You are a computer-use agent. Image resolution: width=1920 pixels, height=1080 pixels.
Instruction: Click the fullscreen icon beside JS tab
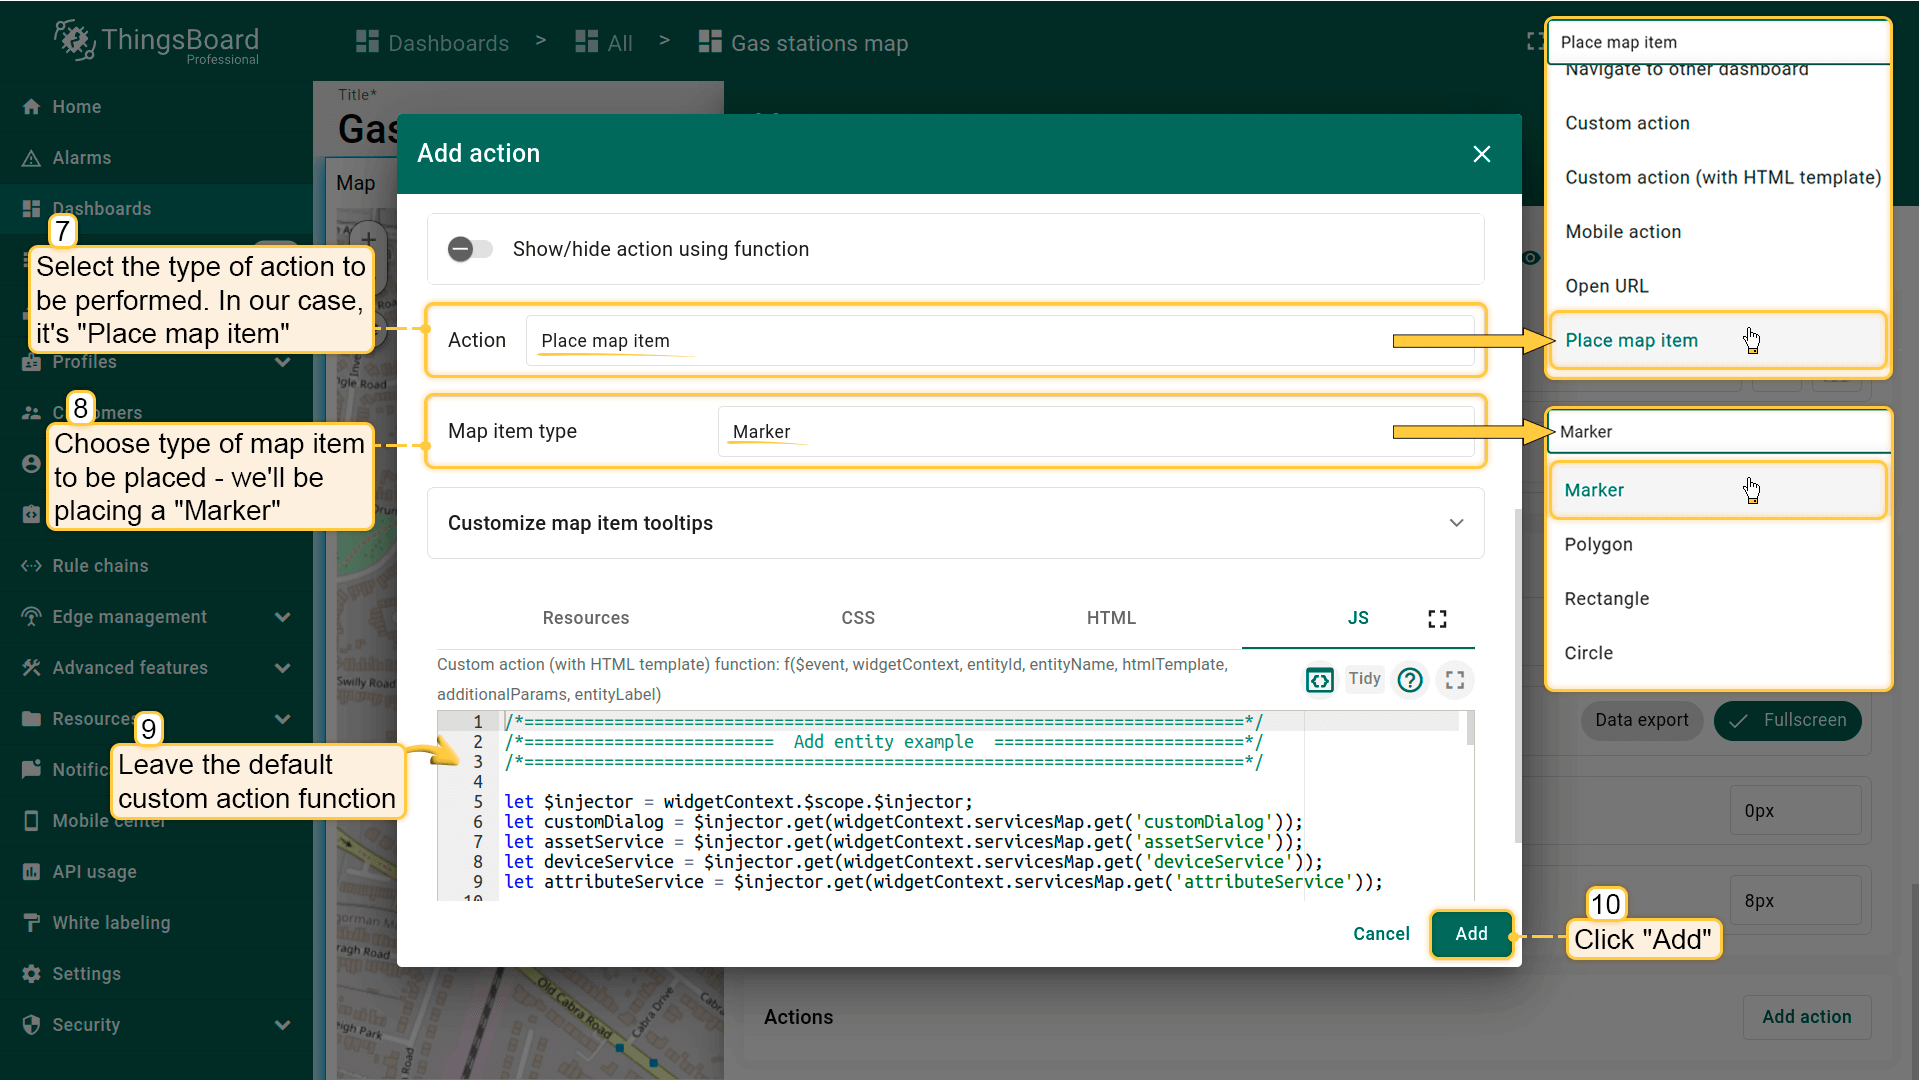(1437, 619)
